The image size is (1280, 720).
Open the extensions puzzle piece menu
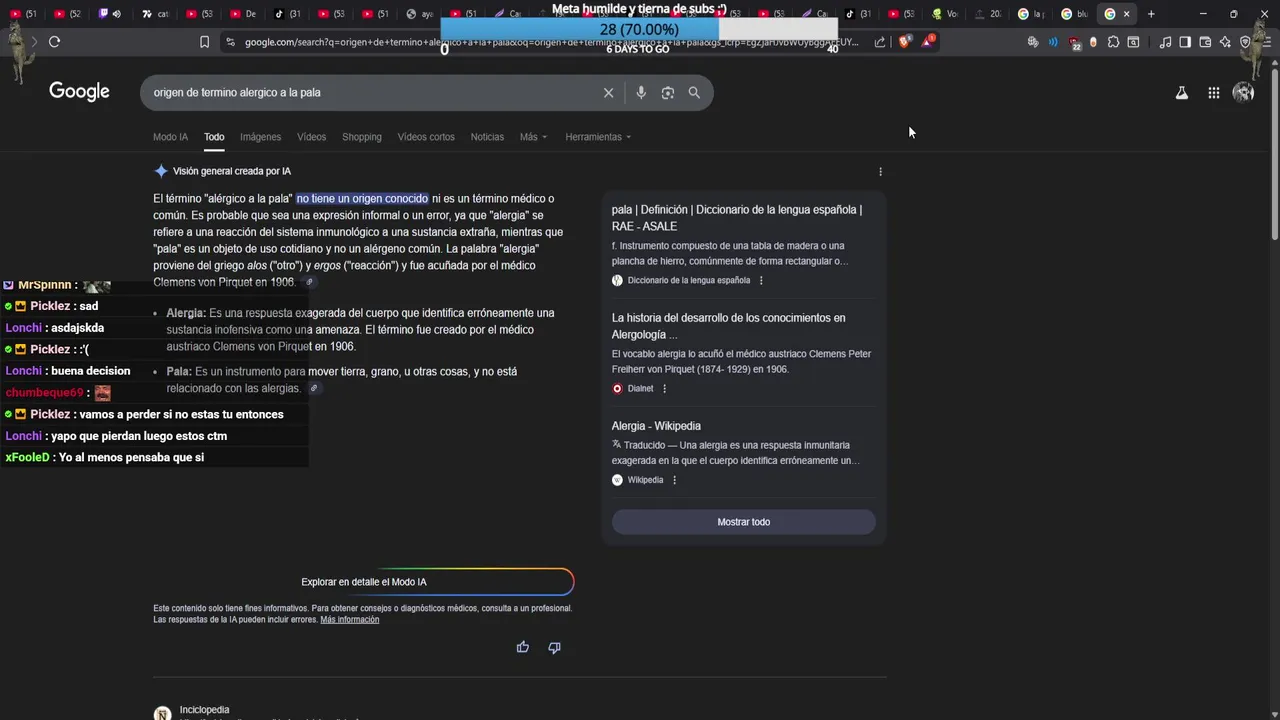tap(1113, 42)
